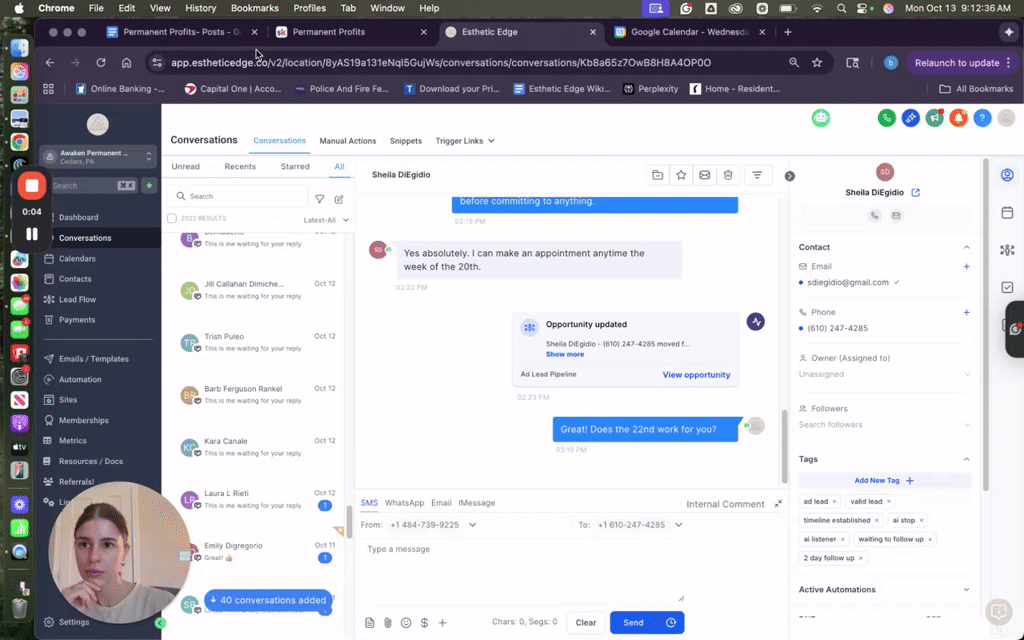Insert an emoji with the smiley icon
Screen dimensions: 1024x640
(x=406, y=623)
